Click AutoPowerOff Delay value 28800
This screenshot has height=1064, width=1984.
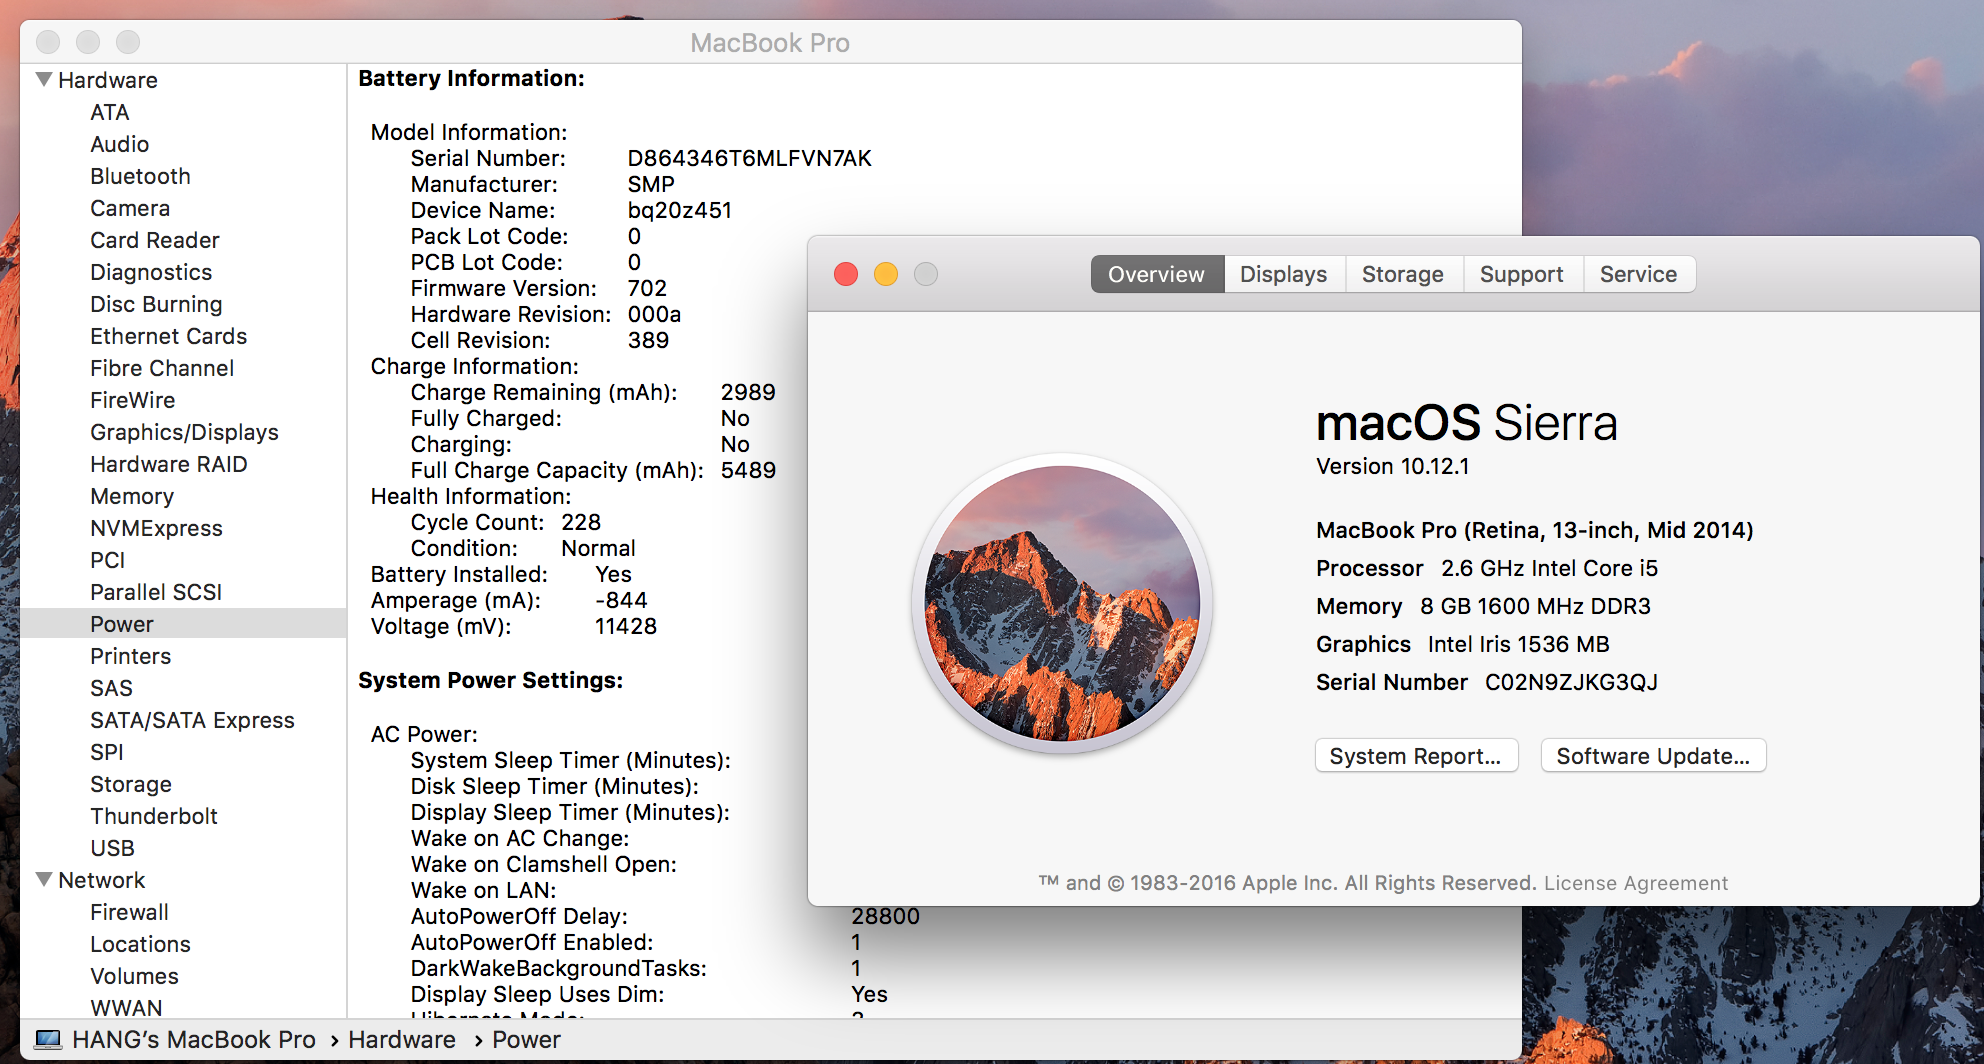[885, 916]
